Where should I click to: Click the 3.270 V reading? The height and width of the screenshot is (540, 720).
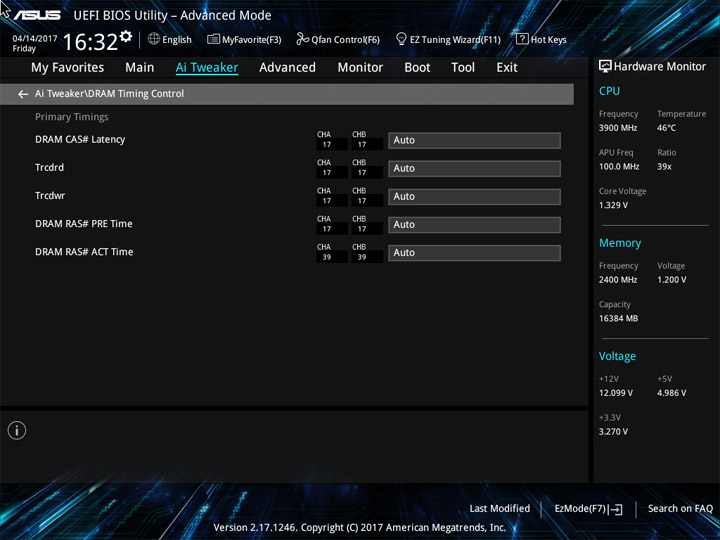(x=613, y=432)
